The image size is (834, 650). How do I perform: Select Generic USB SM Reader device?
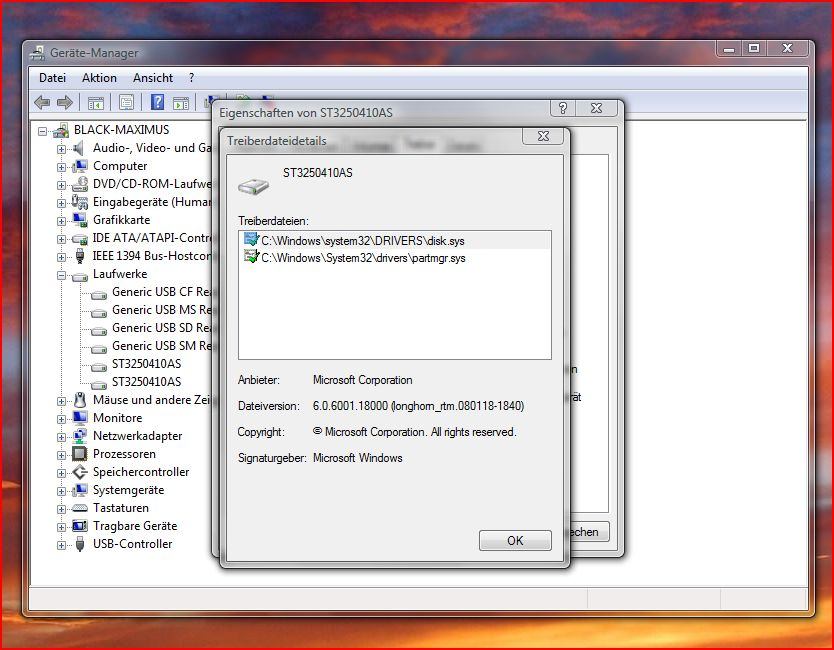click(162, 346)
